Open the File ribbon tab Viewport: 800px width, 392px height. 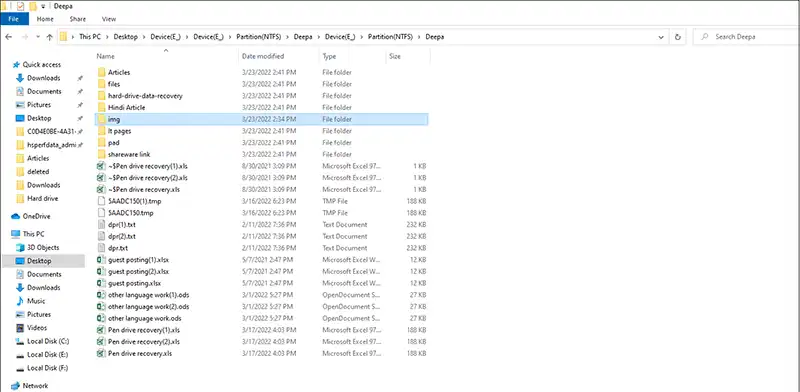coord(14,19)
